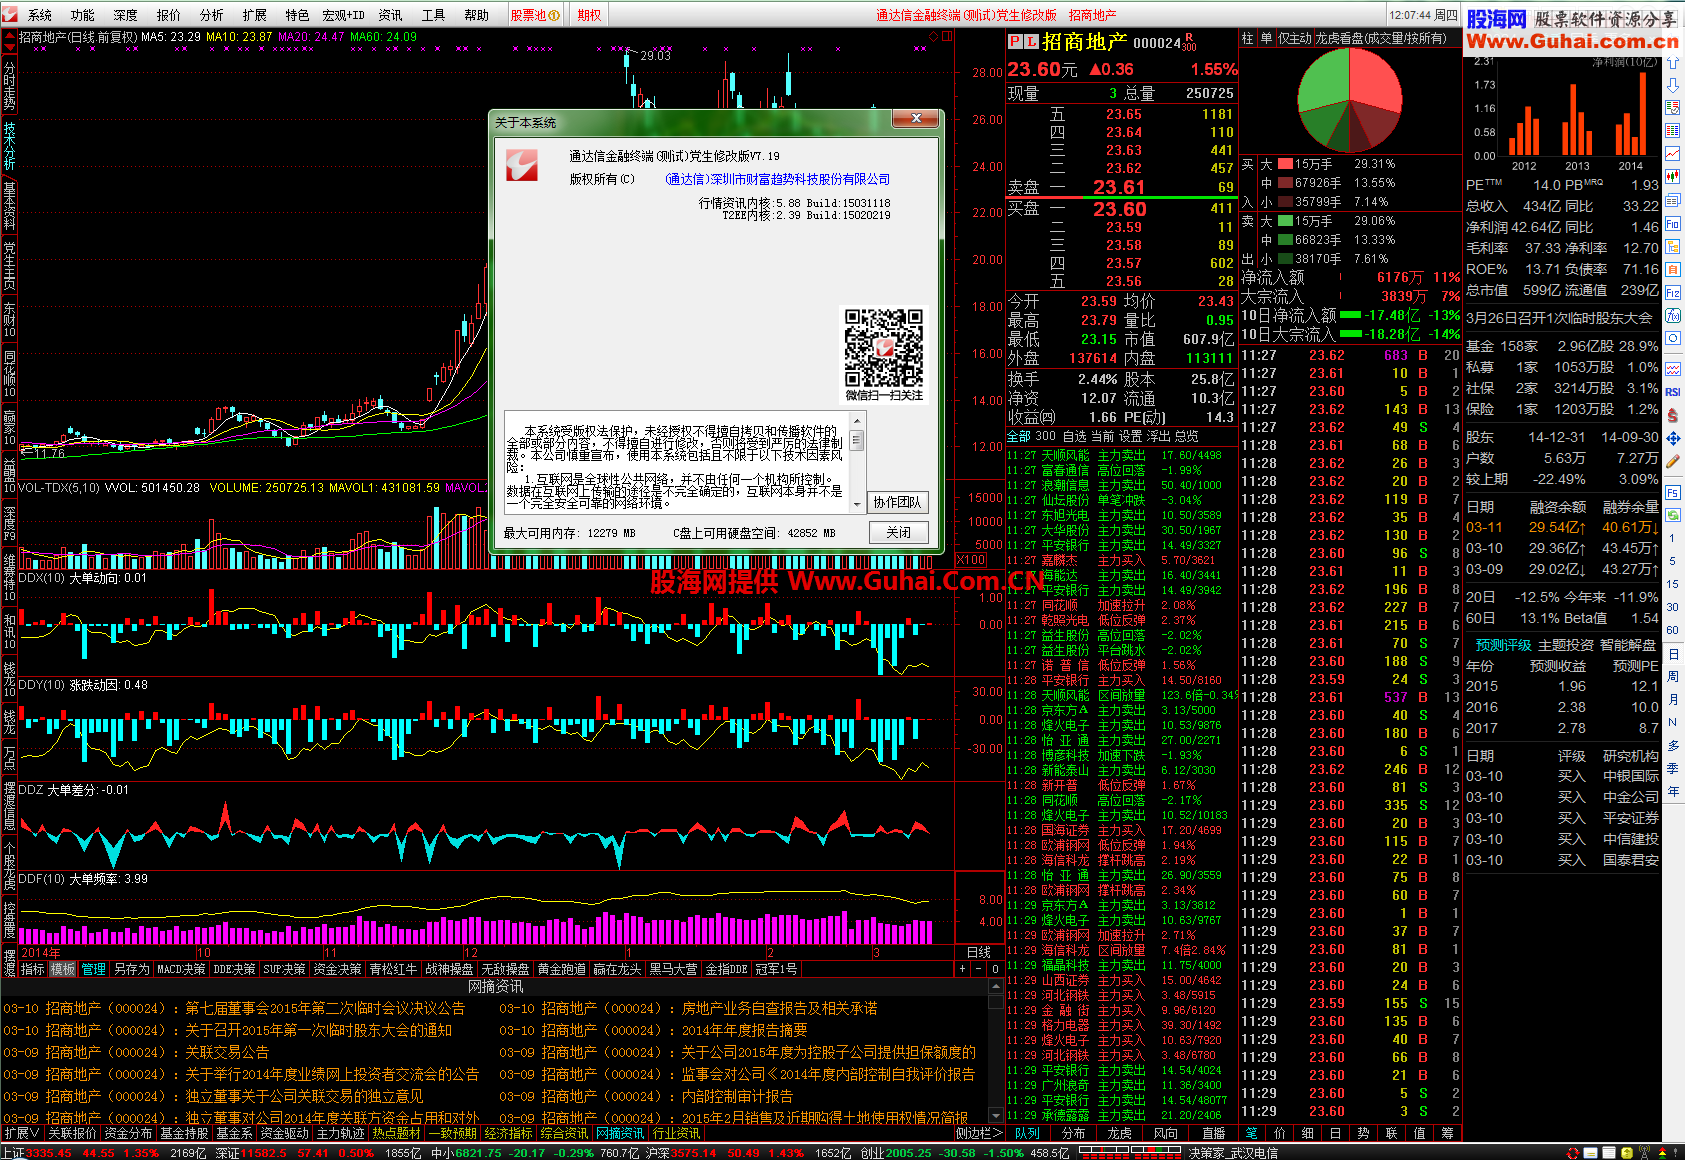1685x1160 pixels.
Task: Click the up arrow icon in right toolbar
Action: click(1672, 63)
